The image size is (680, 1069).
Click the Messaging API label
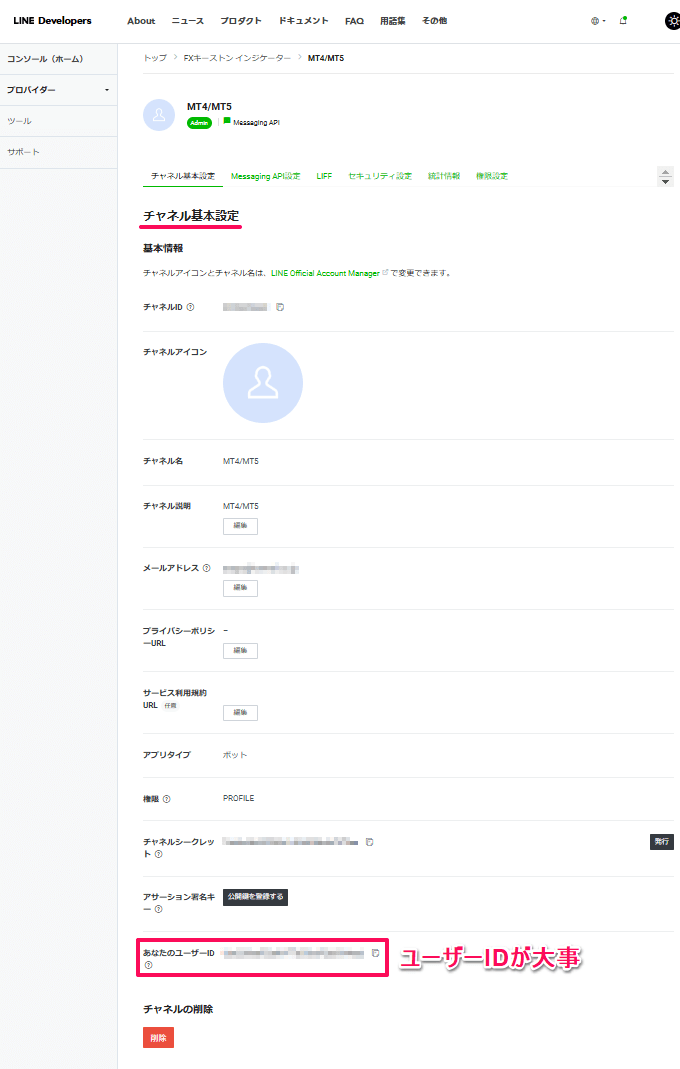(x=256, y=123)
